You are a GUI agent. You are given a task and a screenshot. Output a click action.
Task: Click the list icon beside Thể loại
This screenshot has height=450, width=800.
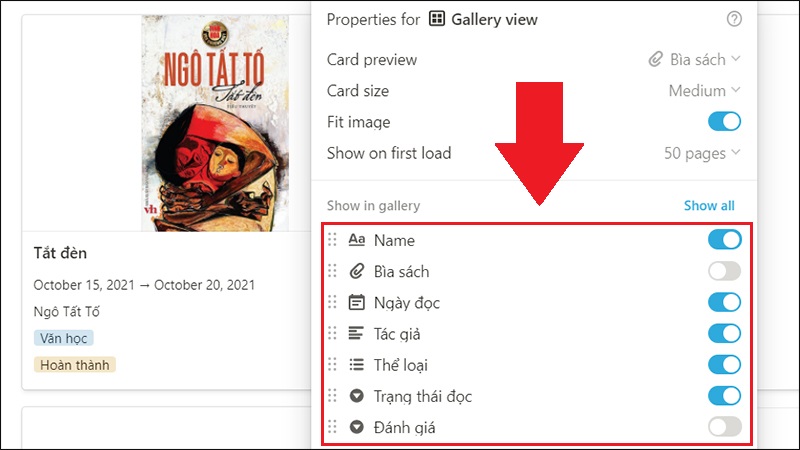coord(357,365)
